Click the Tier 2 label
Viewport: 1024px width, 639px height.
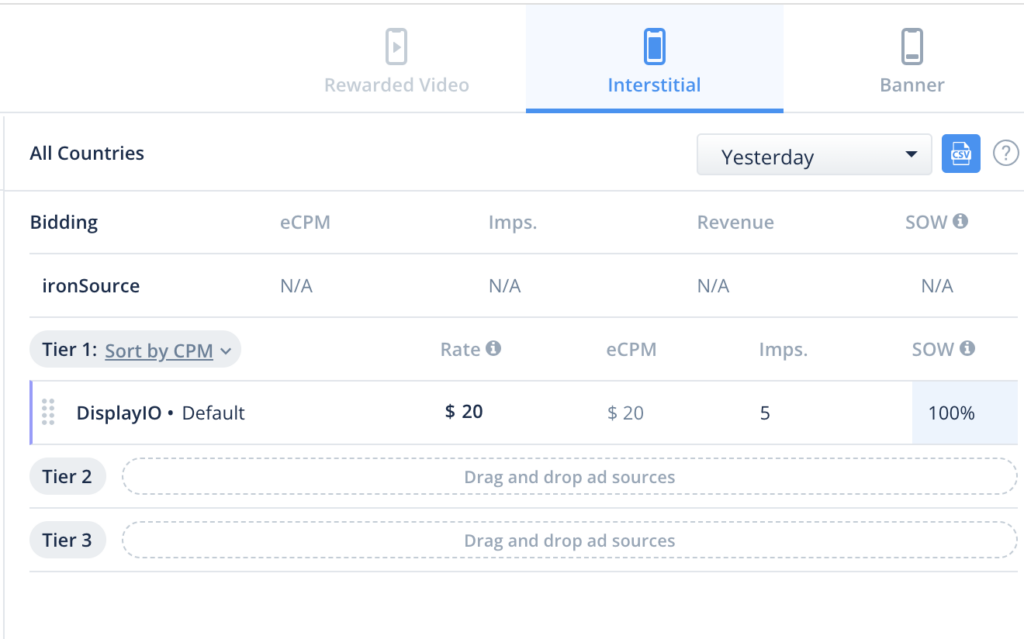[x=67, y=476]
